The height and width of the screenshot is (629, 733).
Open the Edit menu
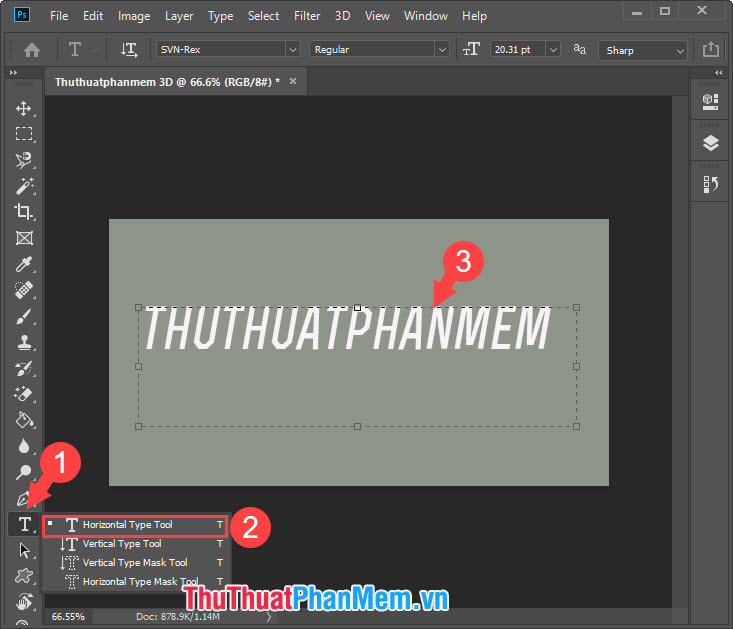[x=93, y=16]
